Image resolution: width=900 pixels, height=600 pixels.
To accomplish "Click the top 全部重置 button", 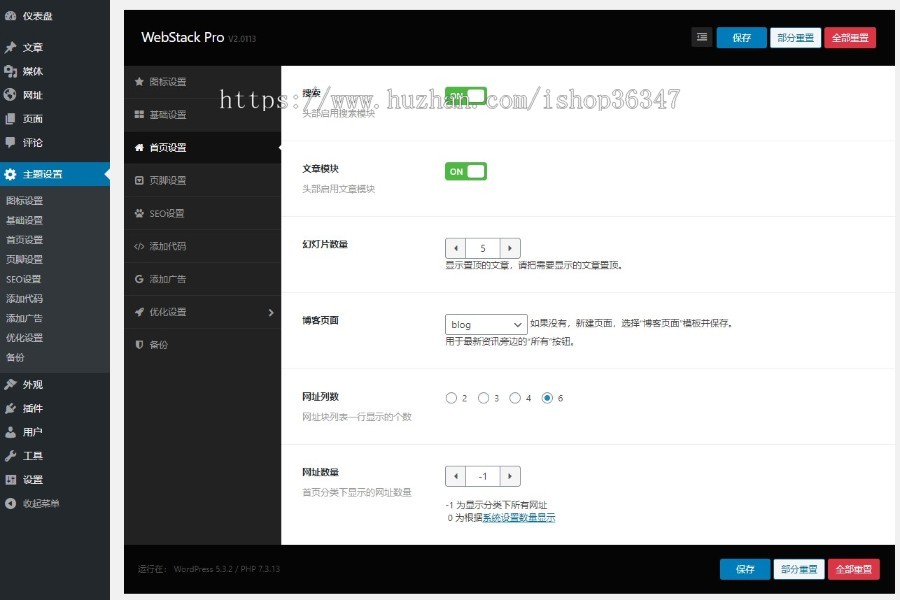I will tap(849, 37).
